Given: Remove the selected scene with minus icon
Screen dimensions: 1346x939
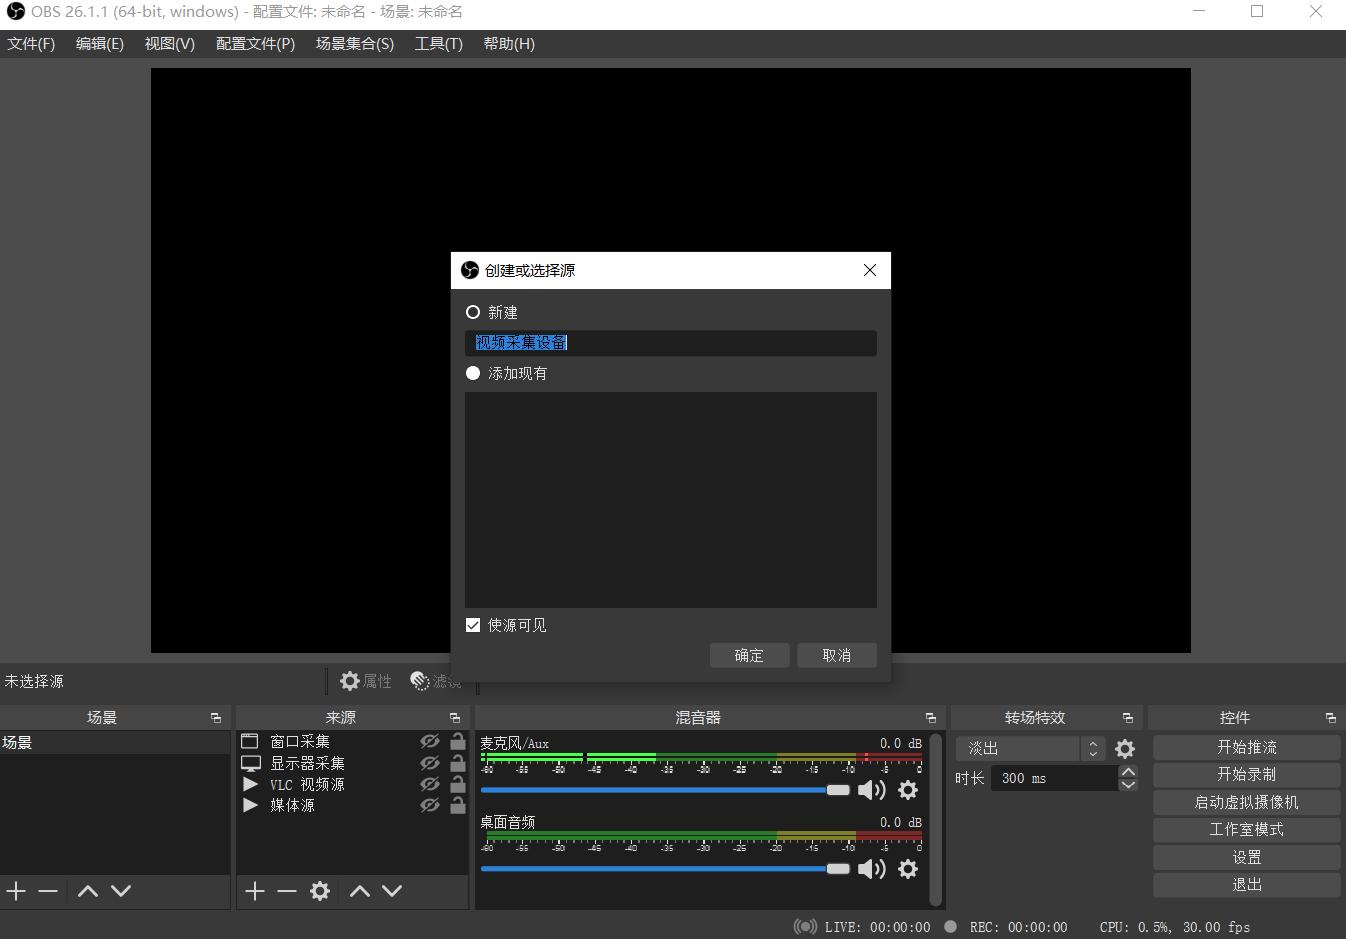Looking at the screenshot, I should tap(48, 891).
